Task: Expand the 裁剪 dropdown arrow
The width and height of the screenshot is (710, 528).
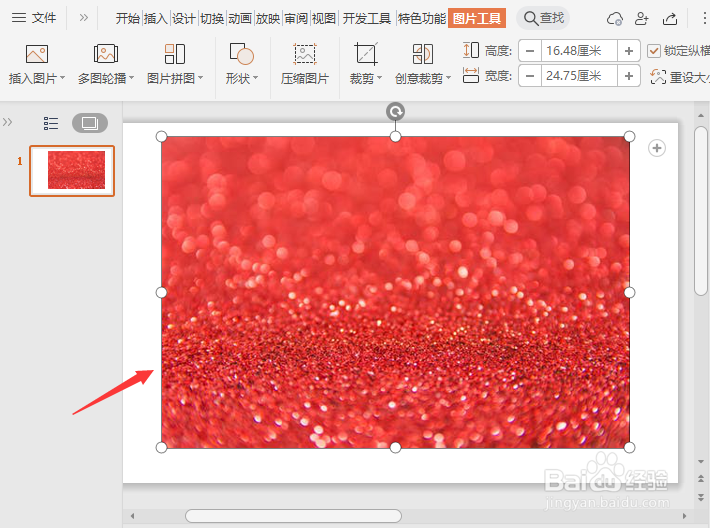Action: coord(379,78)
